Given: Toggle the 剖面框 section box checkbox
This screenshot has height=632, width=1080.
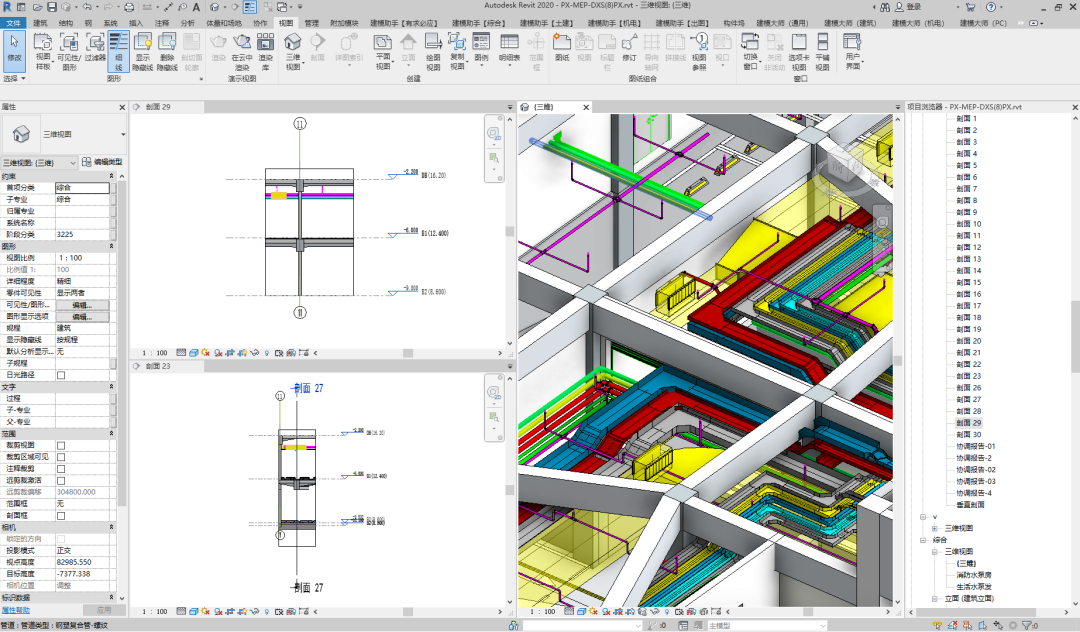Looking at the screenshot, I should pos(61,516).
